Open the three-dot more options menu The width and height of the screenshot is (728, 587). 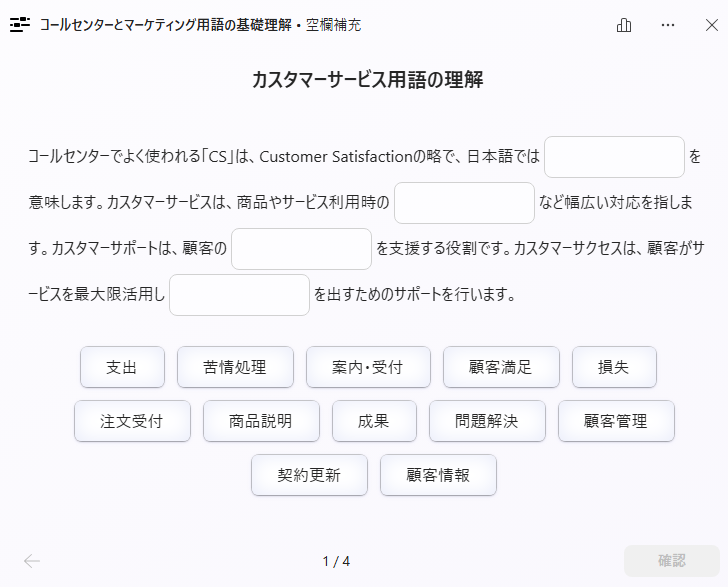point(668,25)
